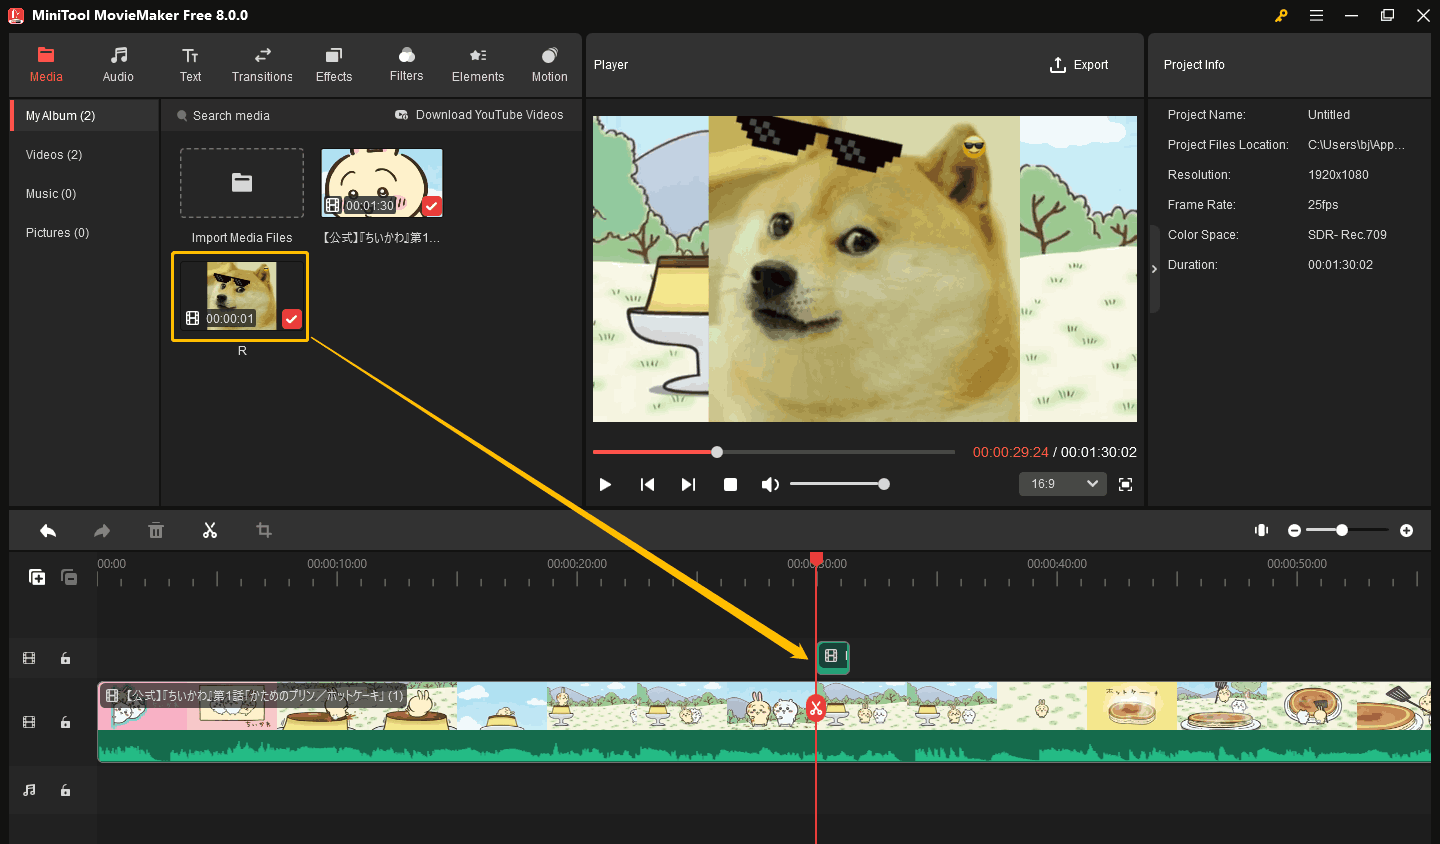1440x844 pixels.
Task: Click the music track note icon
Action: [x=29, y=790]
